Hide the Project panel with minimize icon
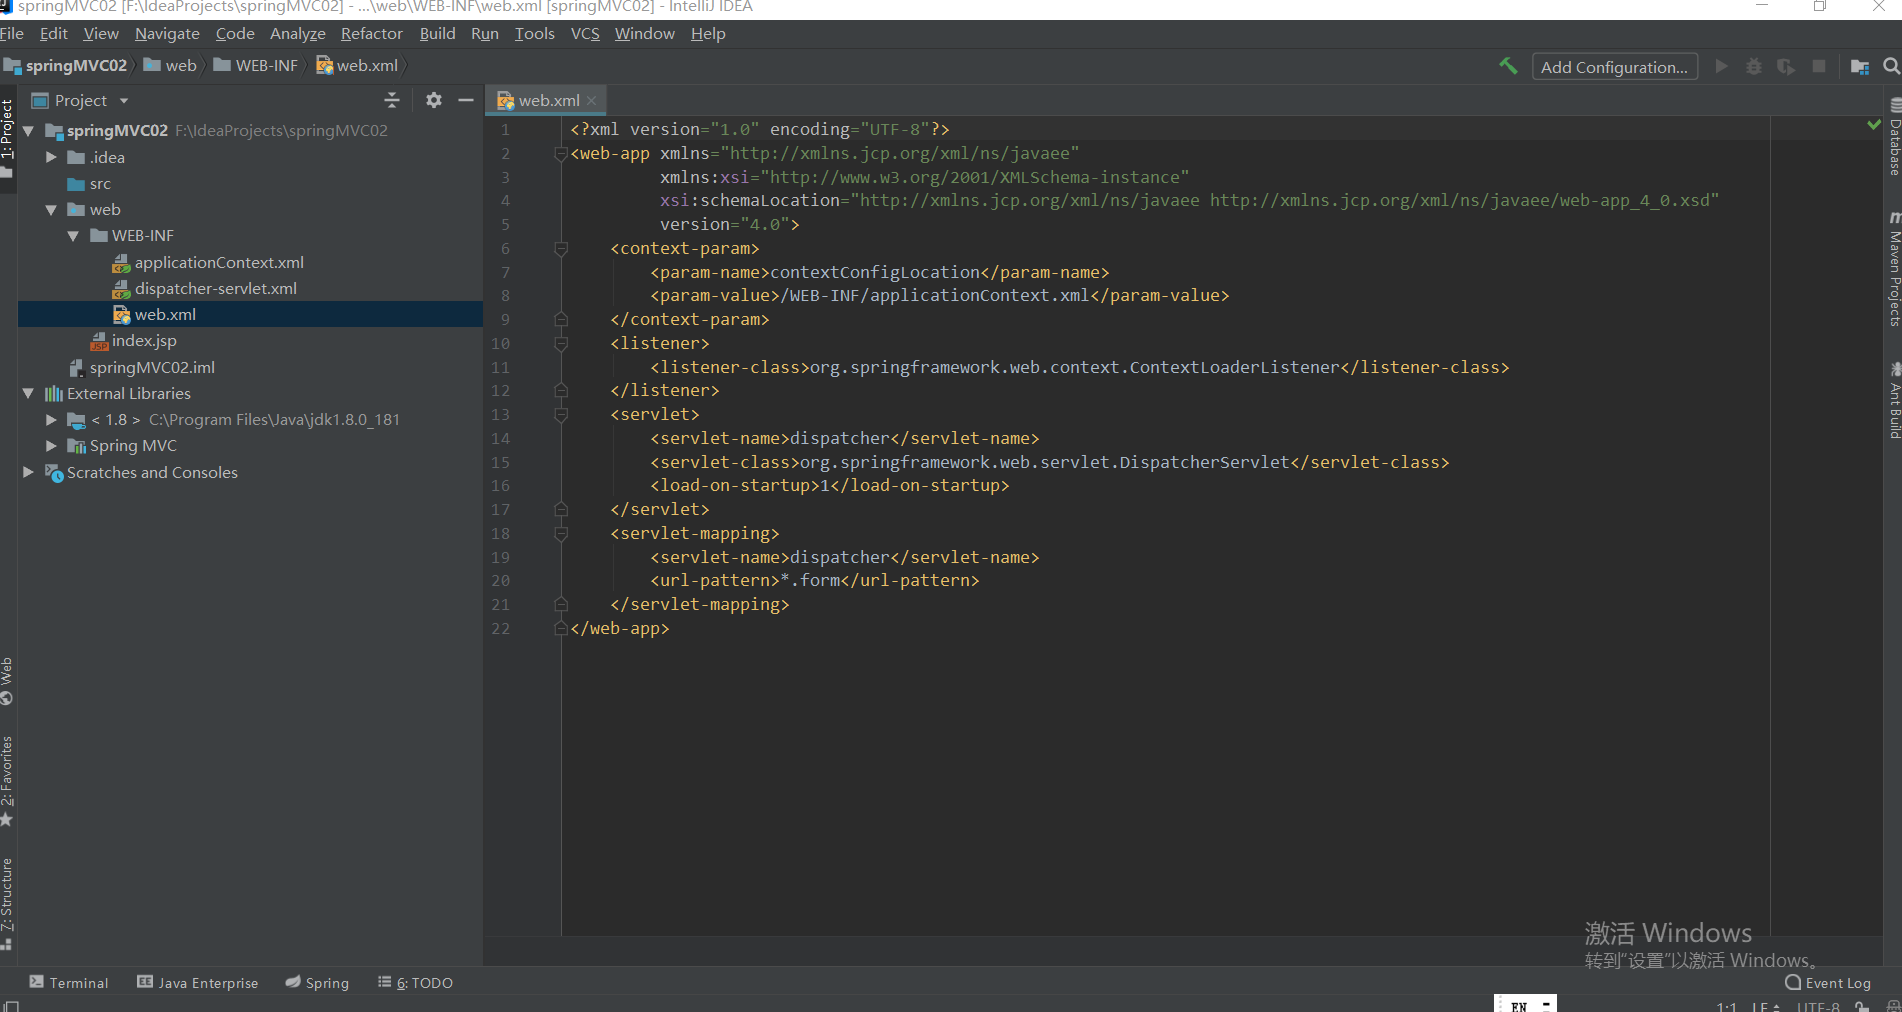 click(x=465, y=100)
